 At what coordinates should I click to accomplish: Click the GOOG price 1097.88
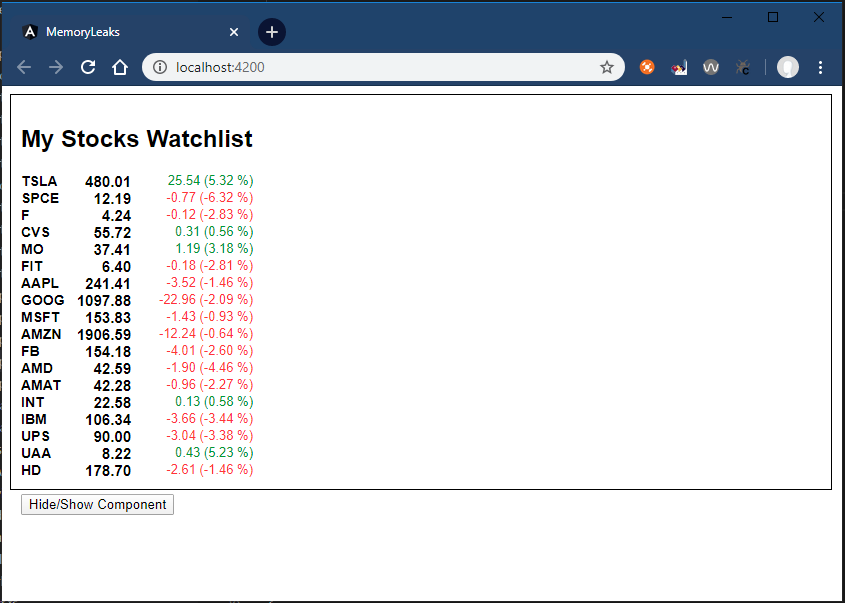tap(104, 301)
